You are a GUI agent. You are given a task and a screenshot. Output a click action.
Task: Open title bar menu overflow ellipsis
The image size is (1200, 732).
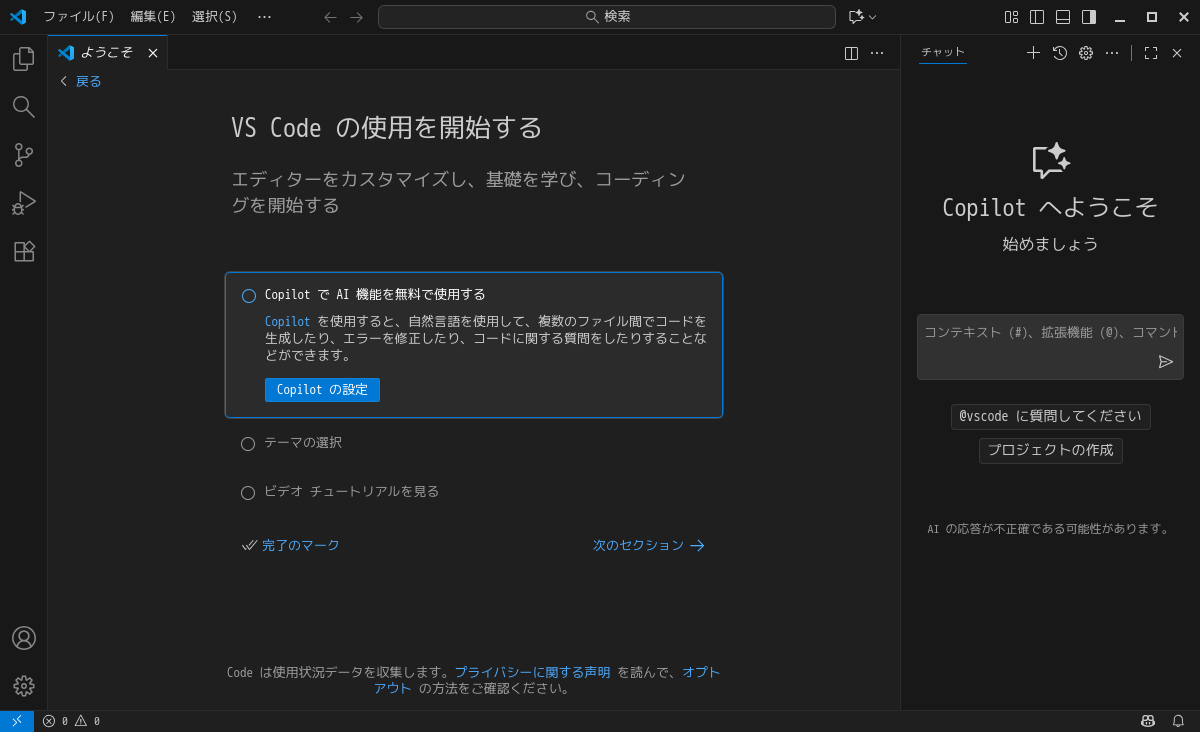click(264, 17)
